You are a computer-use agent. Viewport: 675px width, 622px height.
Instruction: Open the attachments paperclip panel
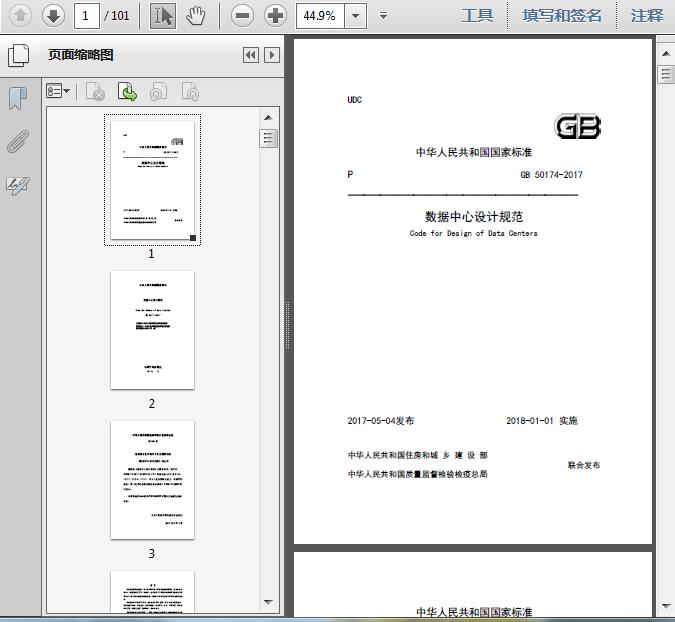18,142
